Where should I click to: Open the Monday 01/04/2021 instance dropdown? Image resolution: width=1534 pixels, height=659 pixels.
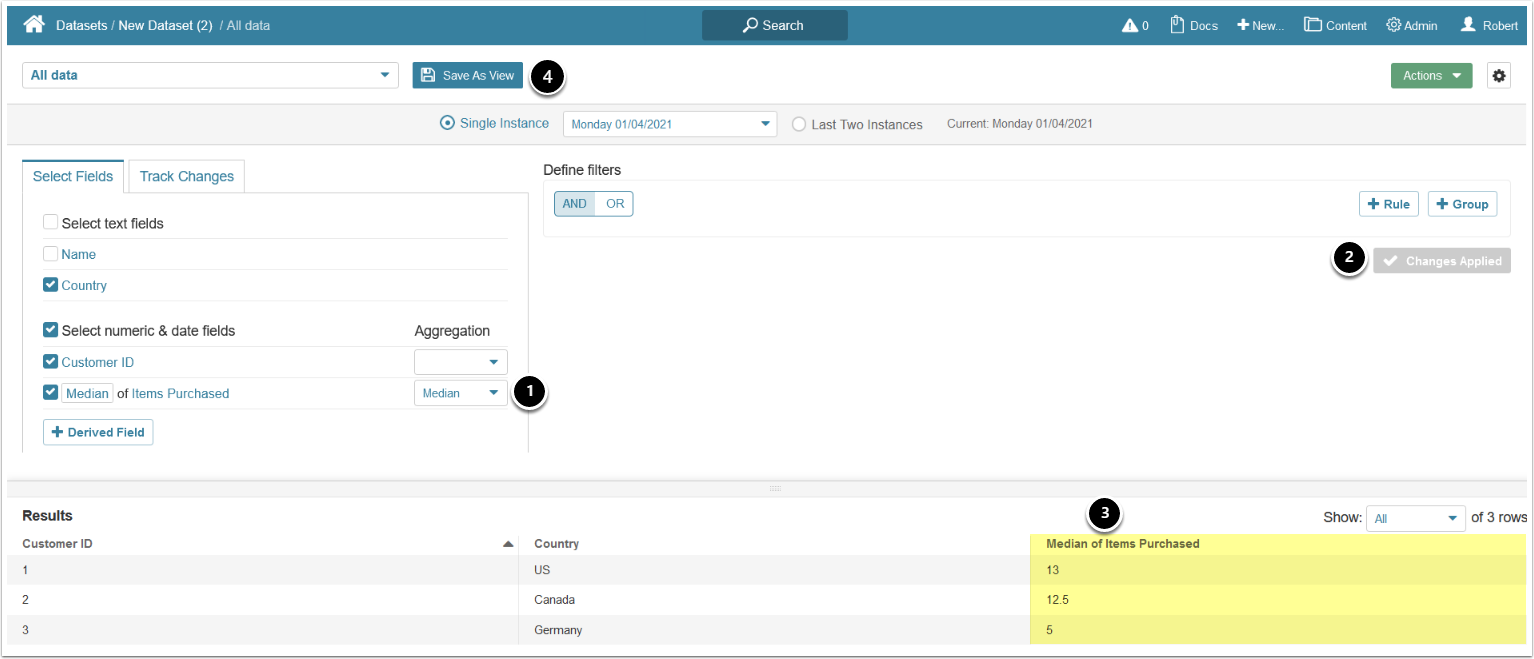(x=670, y=124)
